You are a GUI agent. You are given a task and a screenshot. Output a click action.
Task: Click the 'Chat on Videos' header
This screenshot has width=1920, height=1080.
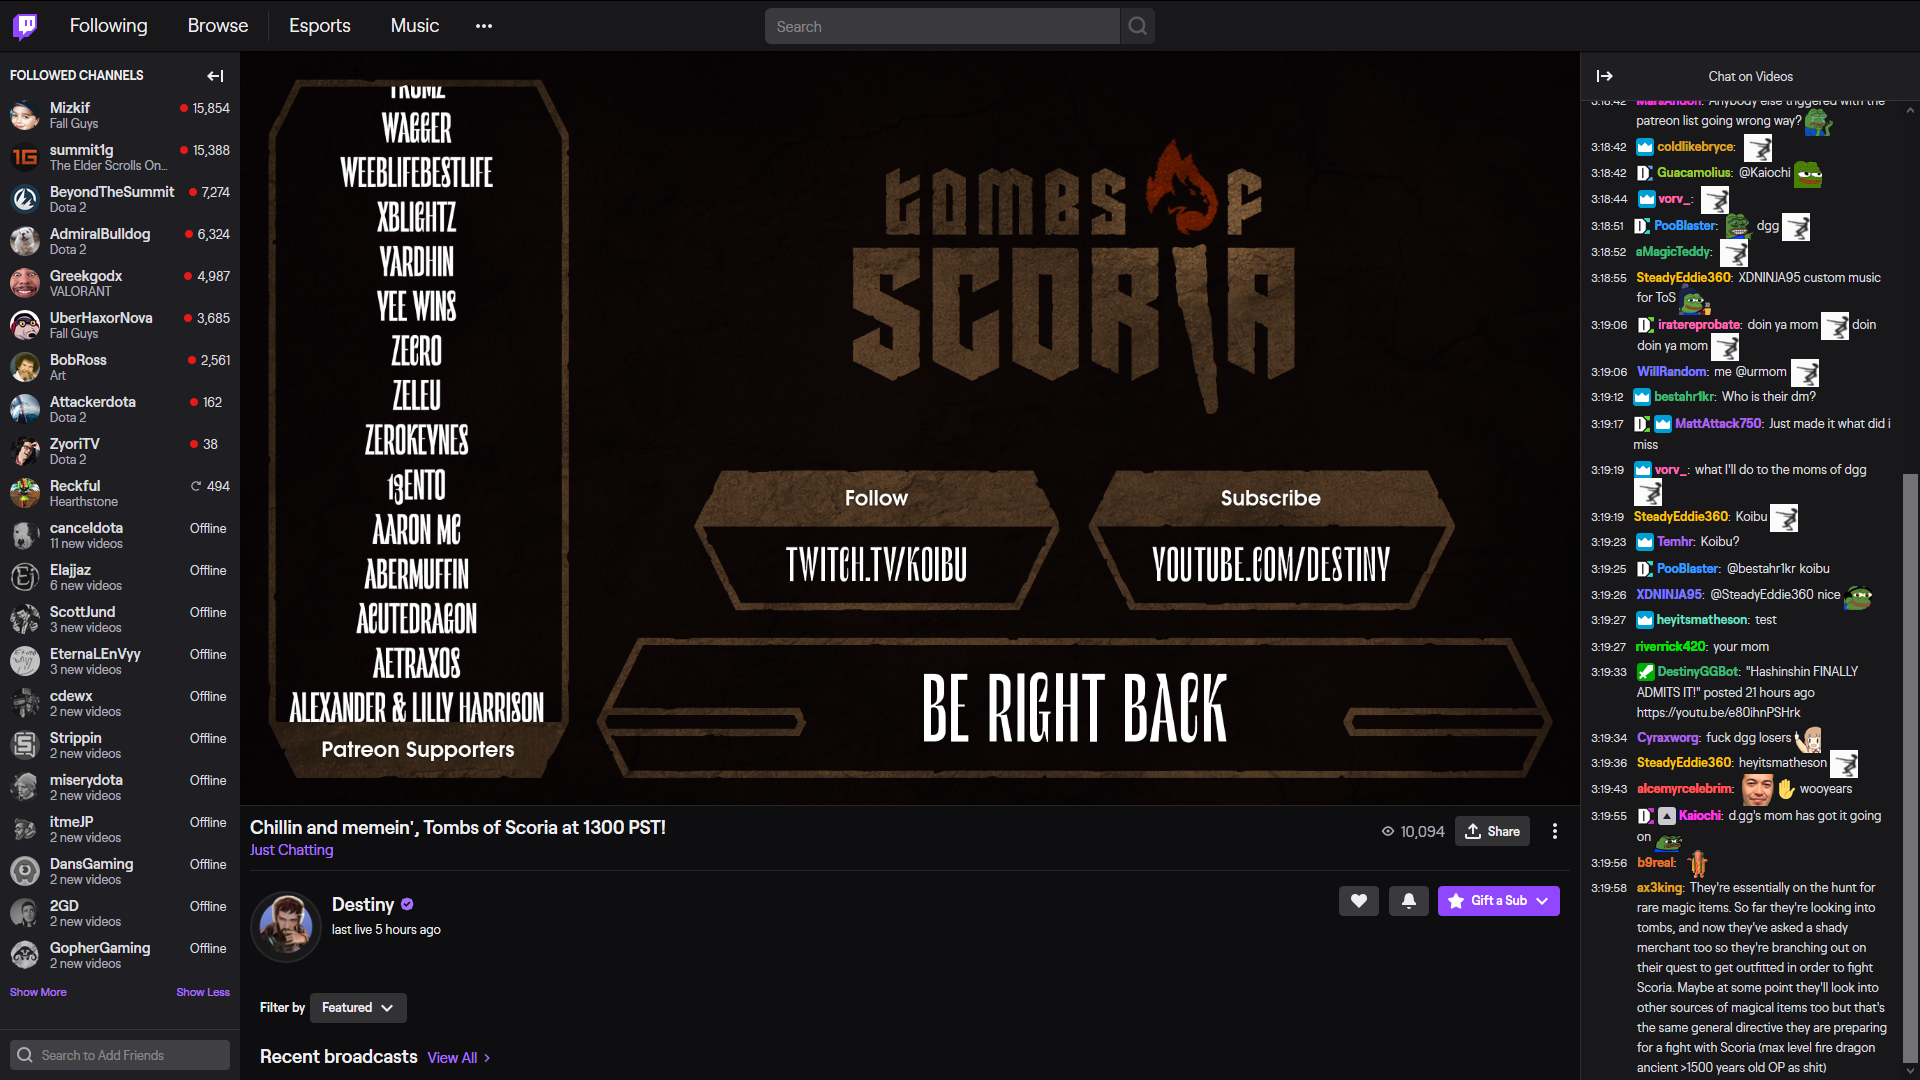coord(1750,76)
